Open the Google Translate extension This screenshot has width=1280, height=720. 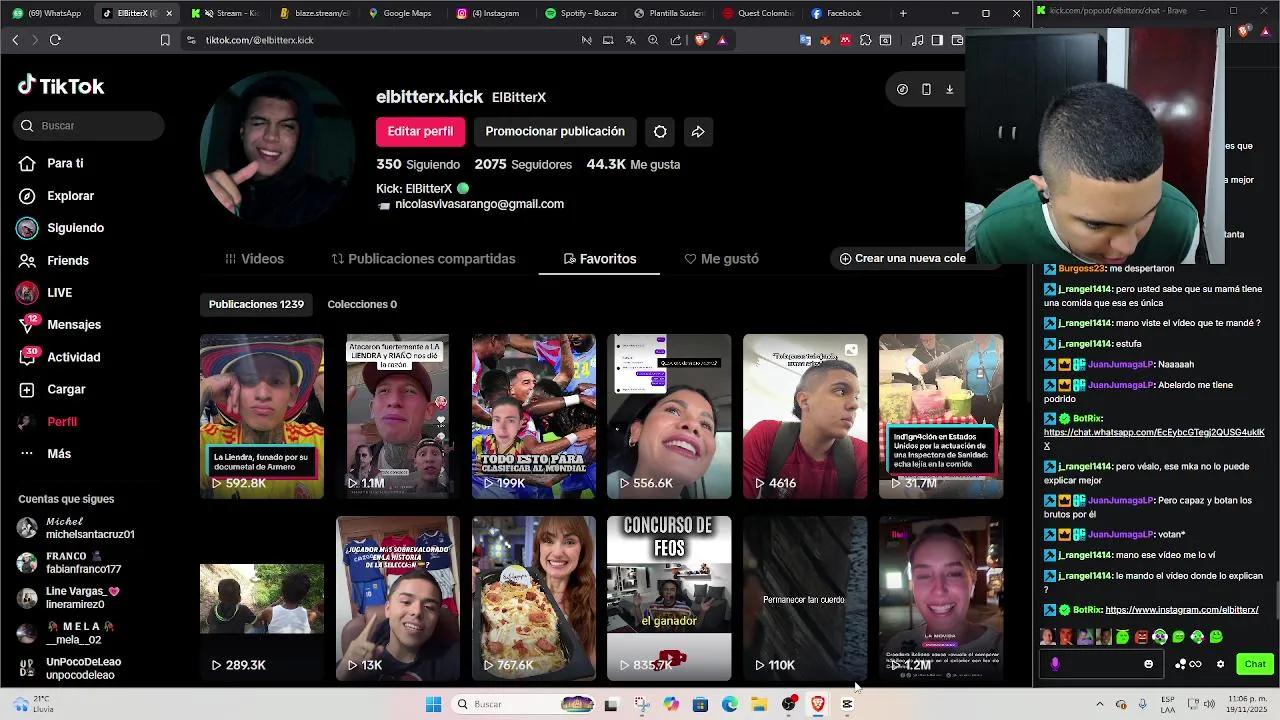[x=805, y=40]
